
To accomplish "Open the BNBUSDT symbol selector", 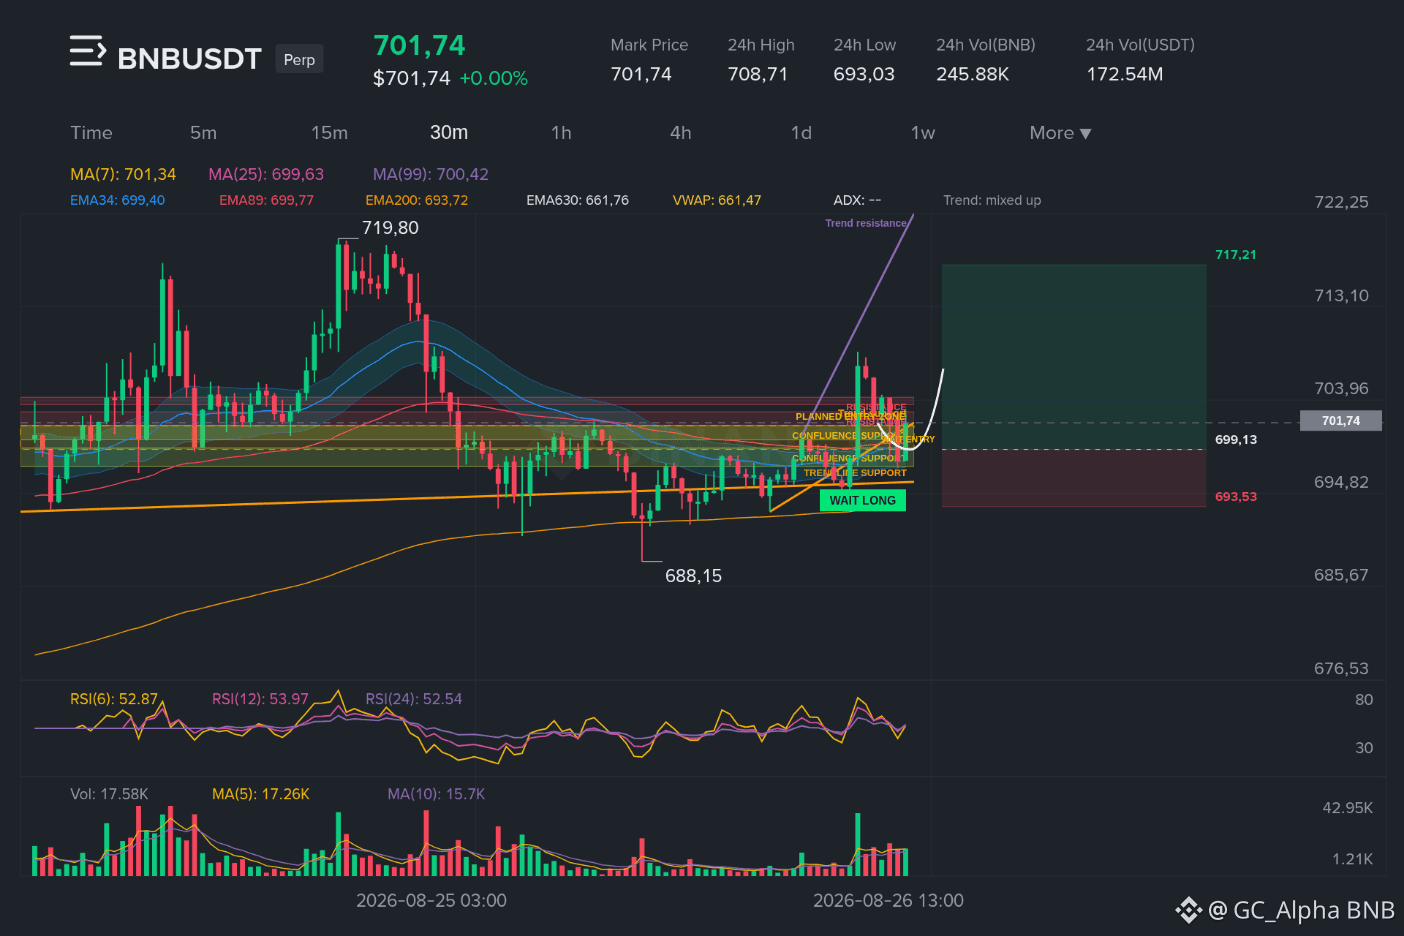I will [x=189, y=59].
